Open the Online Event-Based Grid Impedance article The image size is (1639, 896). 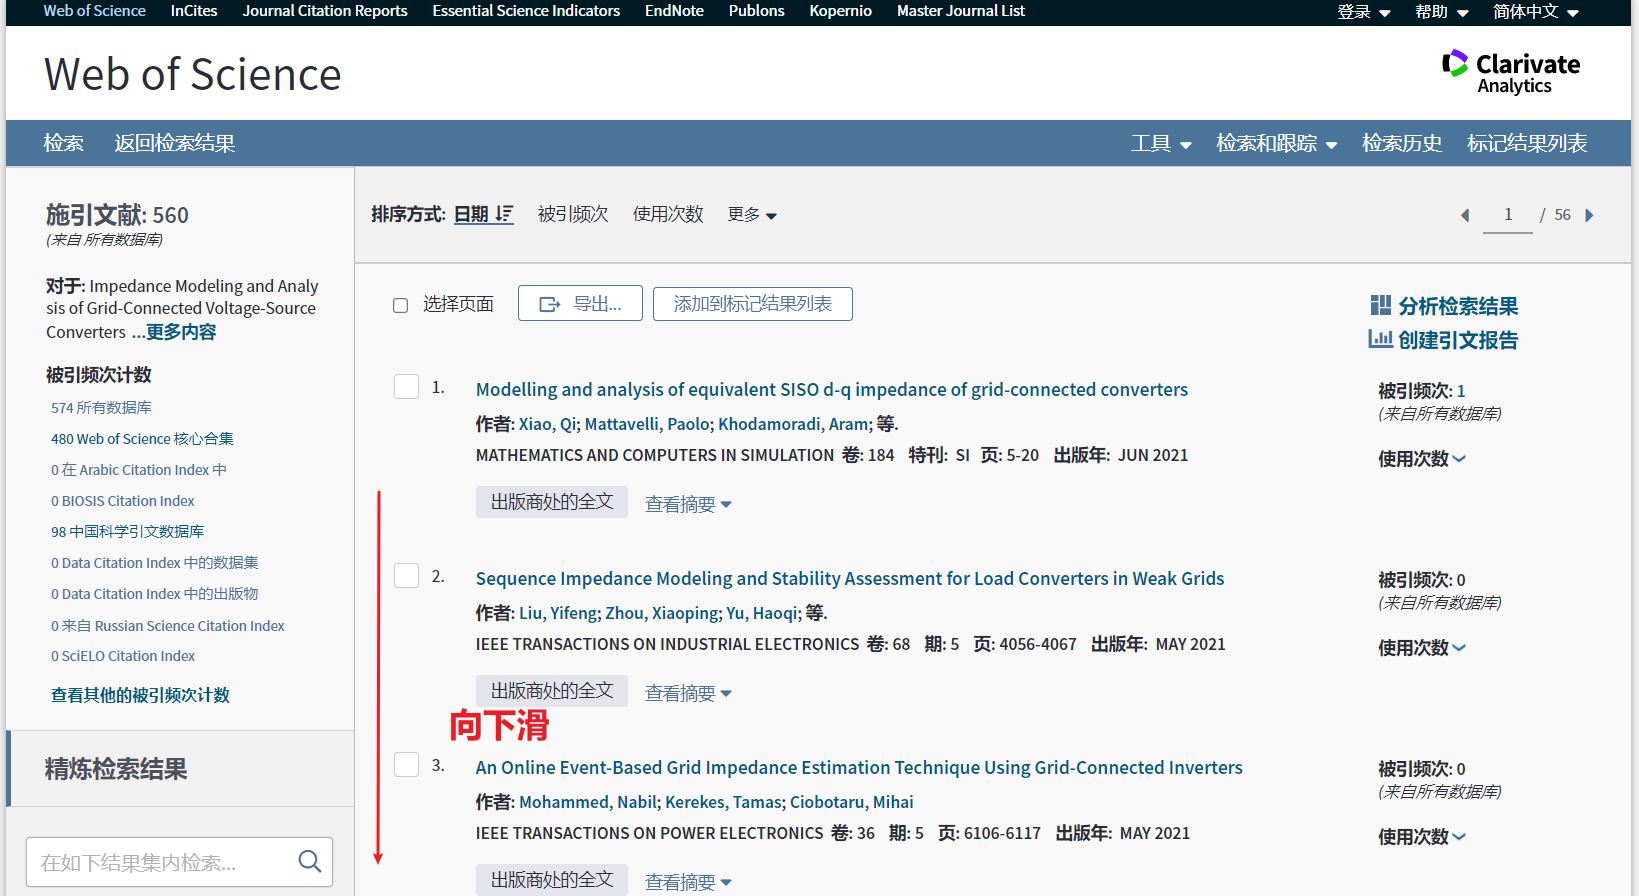pyautogui.click(x=859, y=768)
